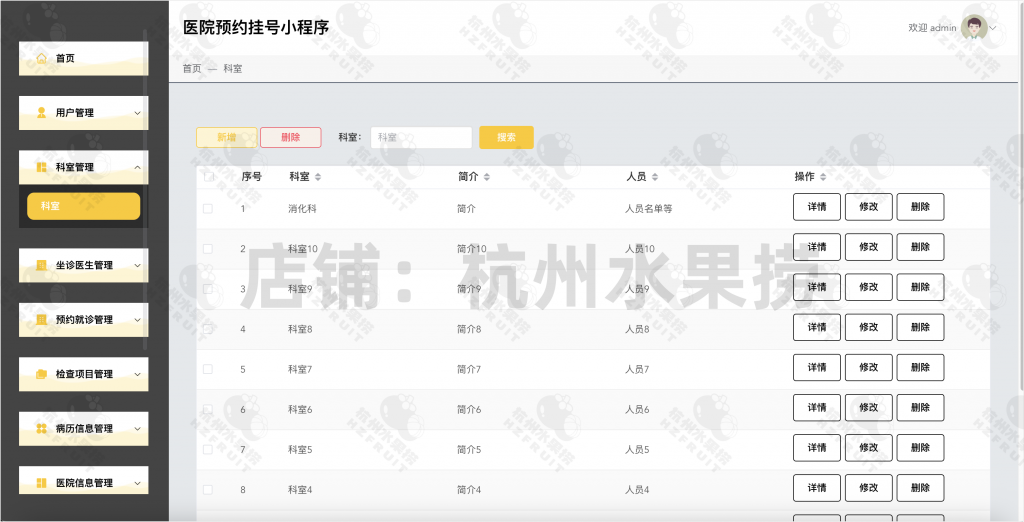Viewport: 1024px width, 522px height.
Task: Open 详情 for 科室5
Action: click(x=817, y=448)
